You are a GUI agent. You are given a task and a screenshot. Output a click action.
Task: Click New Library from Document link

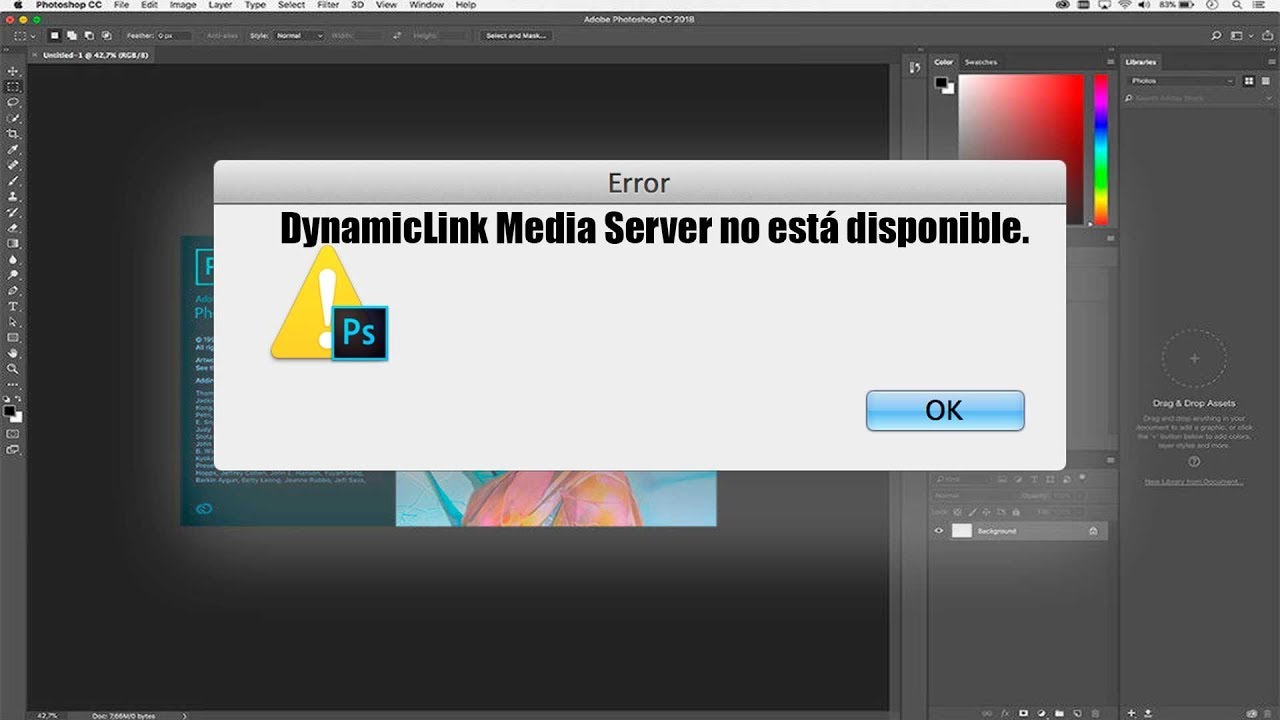[x=1194, y=482]
